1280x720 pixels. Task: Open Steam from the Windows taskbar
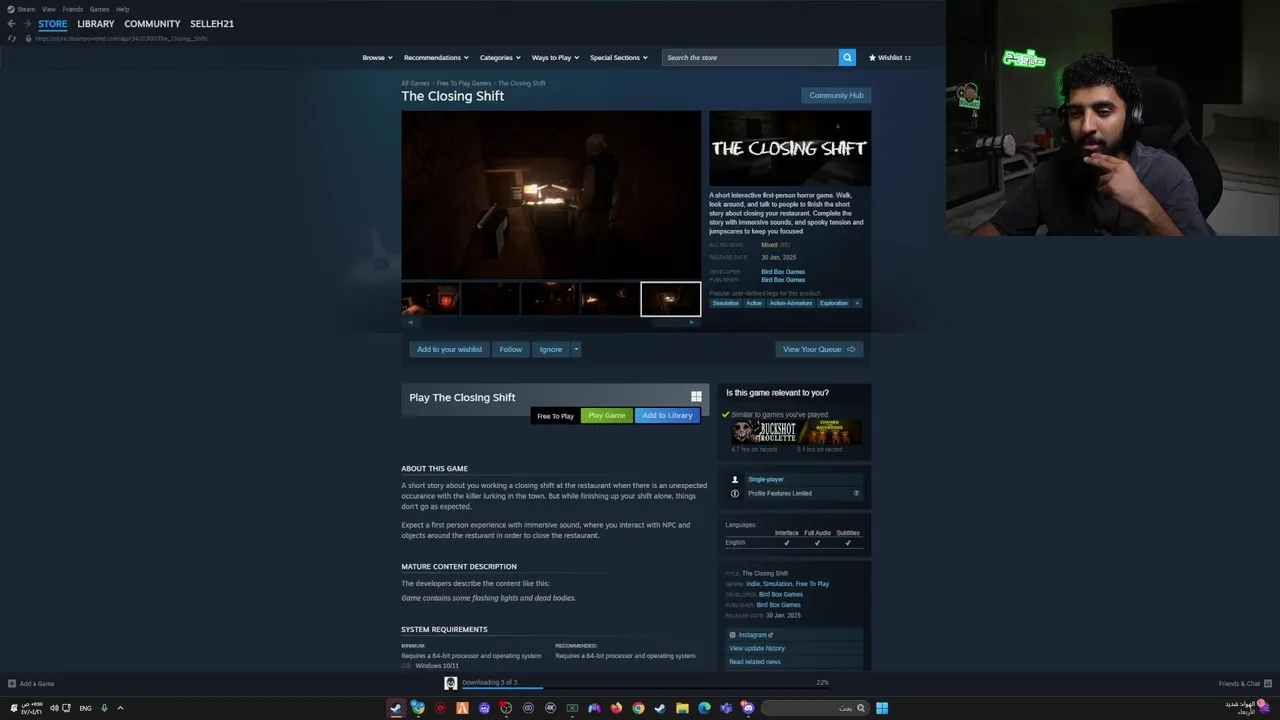[x=396, y=708]
